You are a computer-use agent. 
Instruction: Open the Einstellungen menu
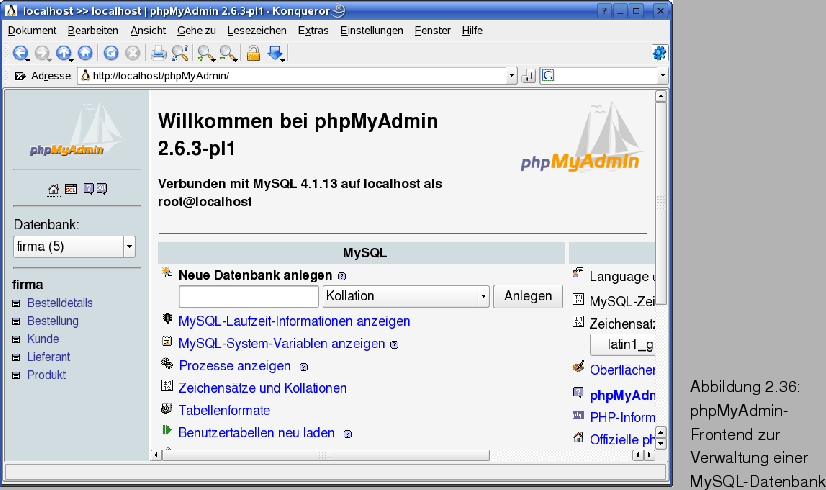tap(372, 31)
